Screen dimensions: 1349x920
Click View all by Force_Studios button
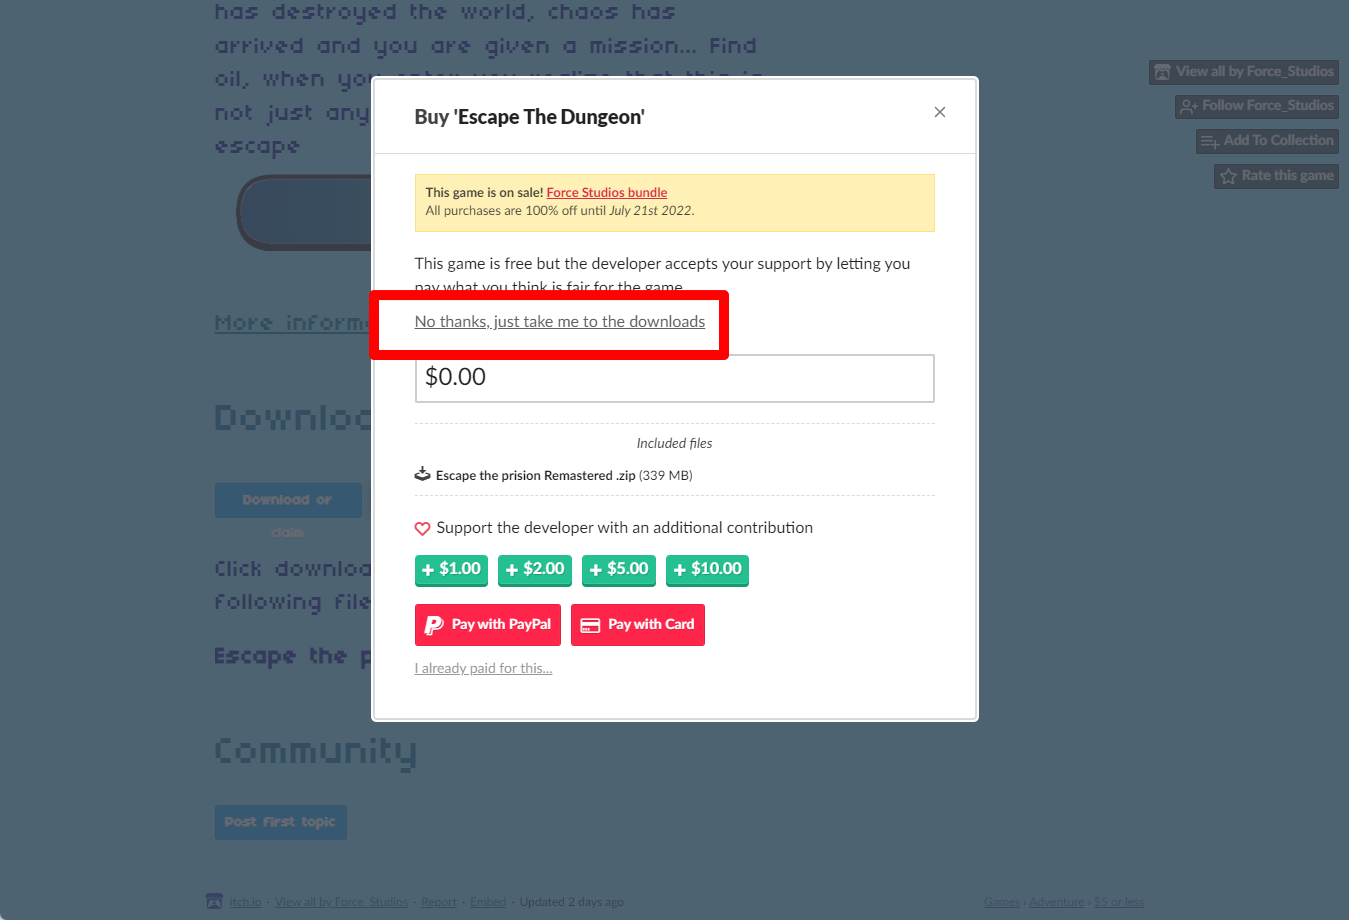click(x=1244, y=72)
